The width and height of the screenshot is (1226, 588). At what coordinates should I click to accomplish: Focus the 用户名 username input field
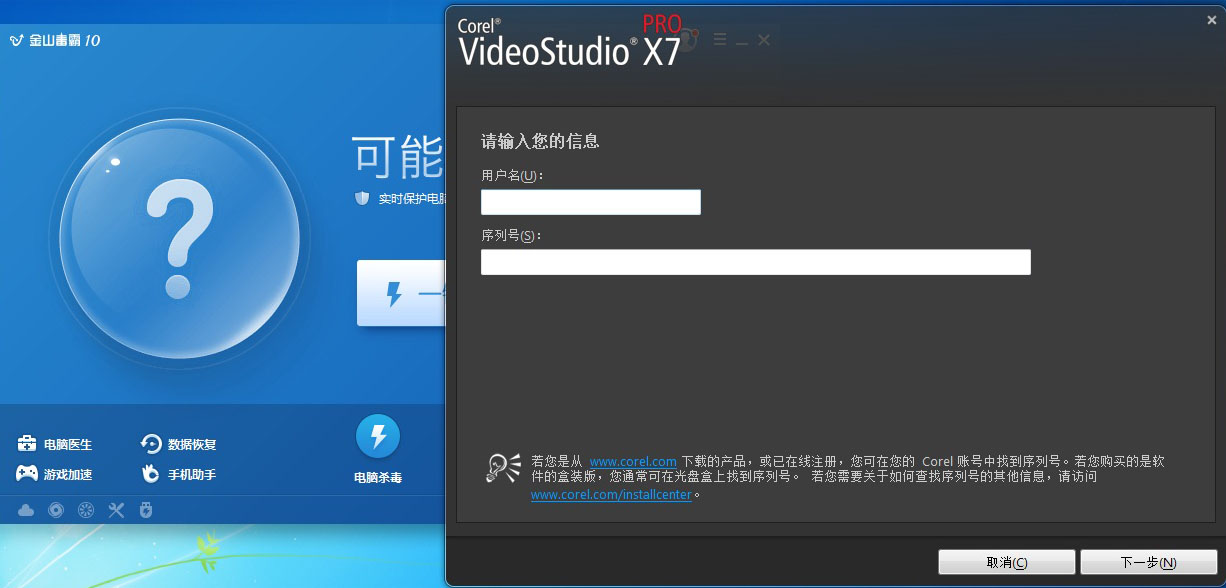coord(591,202)
